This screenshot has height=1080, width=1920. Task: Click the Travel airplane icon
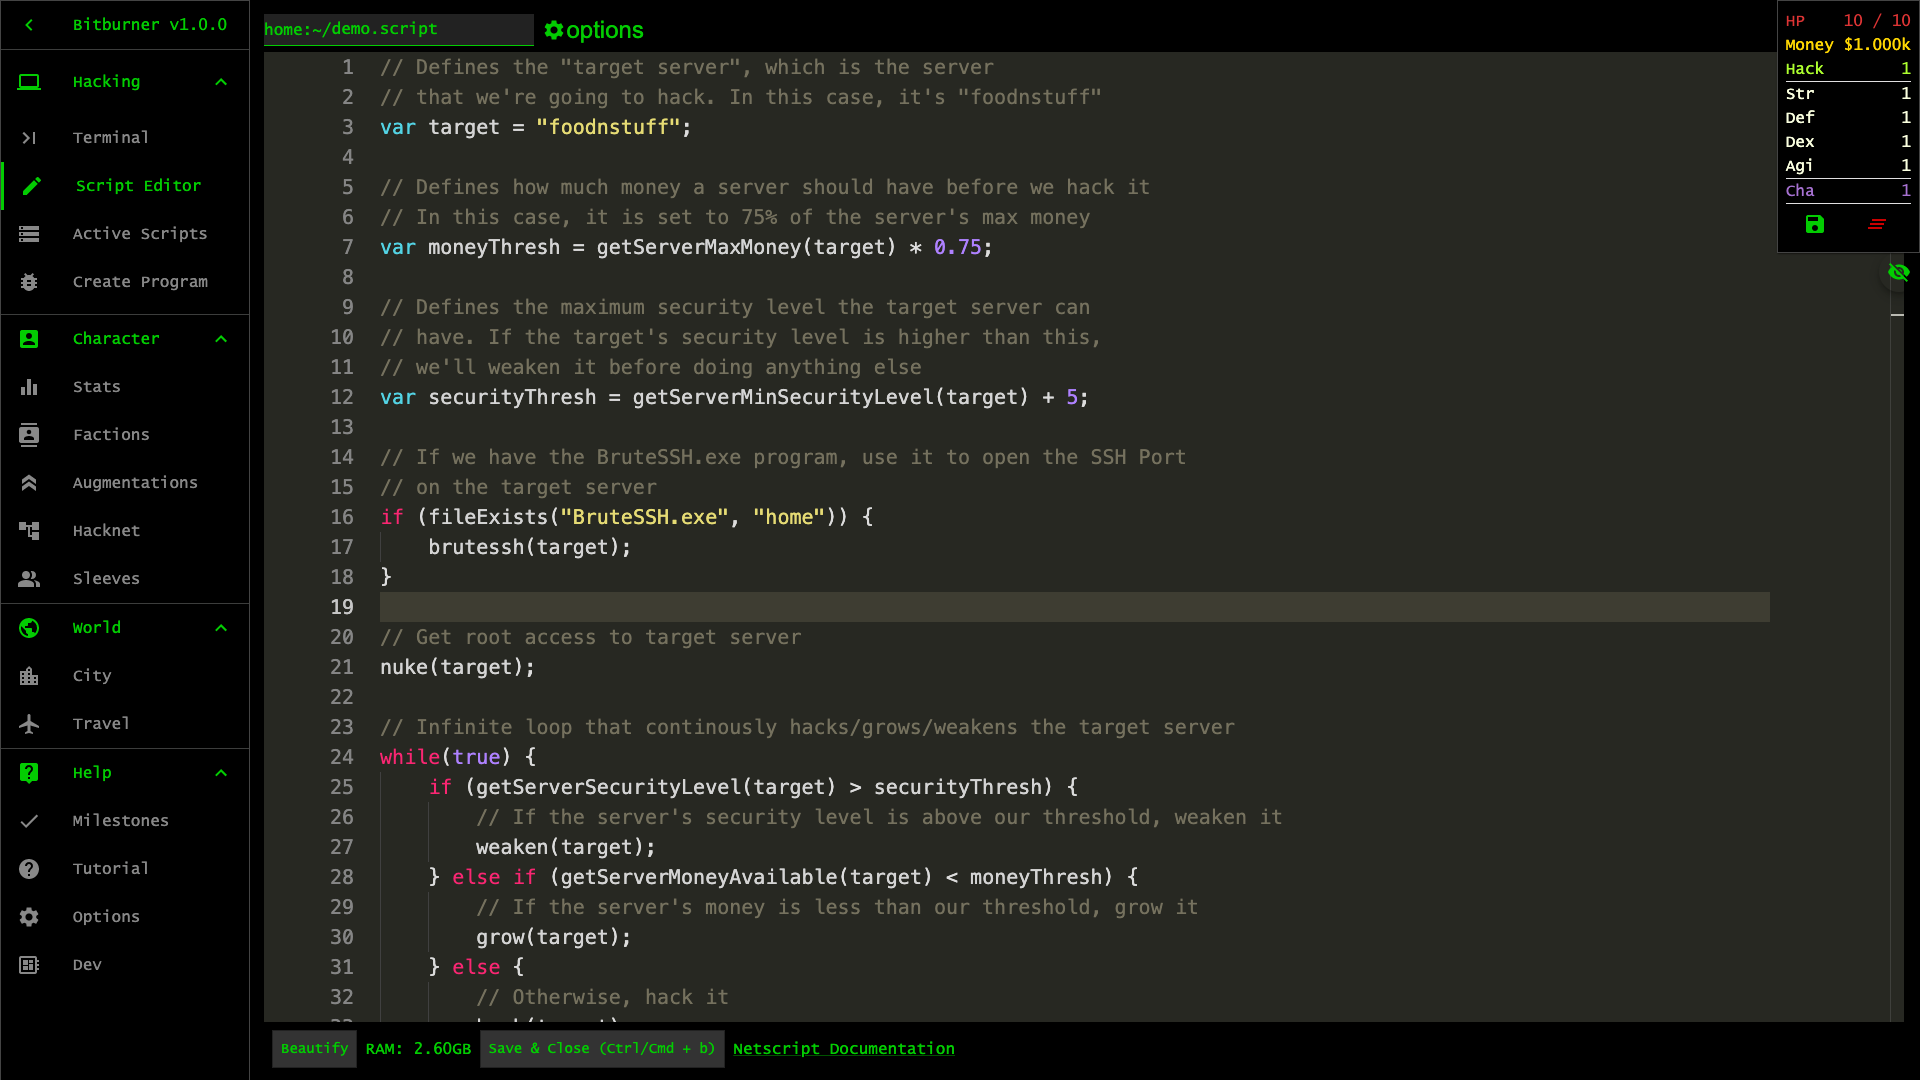click(x=29, y=724)
